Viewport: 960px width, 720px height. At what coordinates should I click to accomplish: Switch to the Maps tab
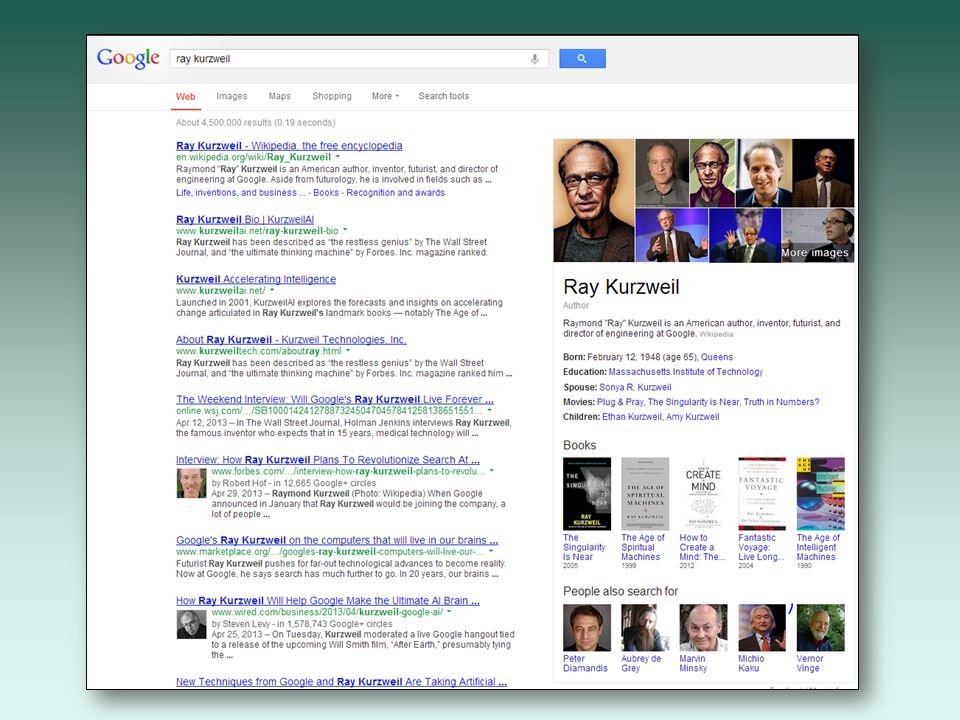279,96
